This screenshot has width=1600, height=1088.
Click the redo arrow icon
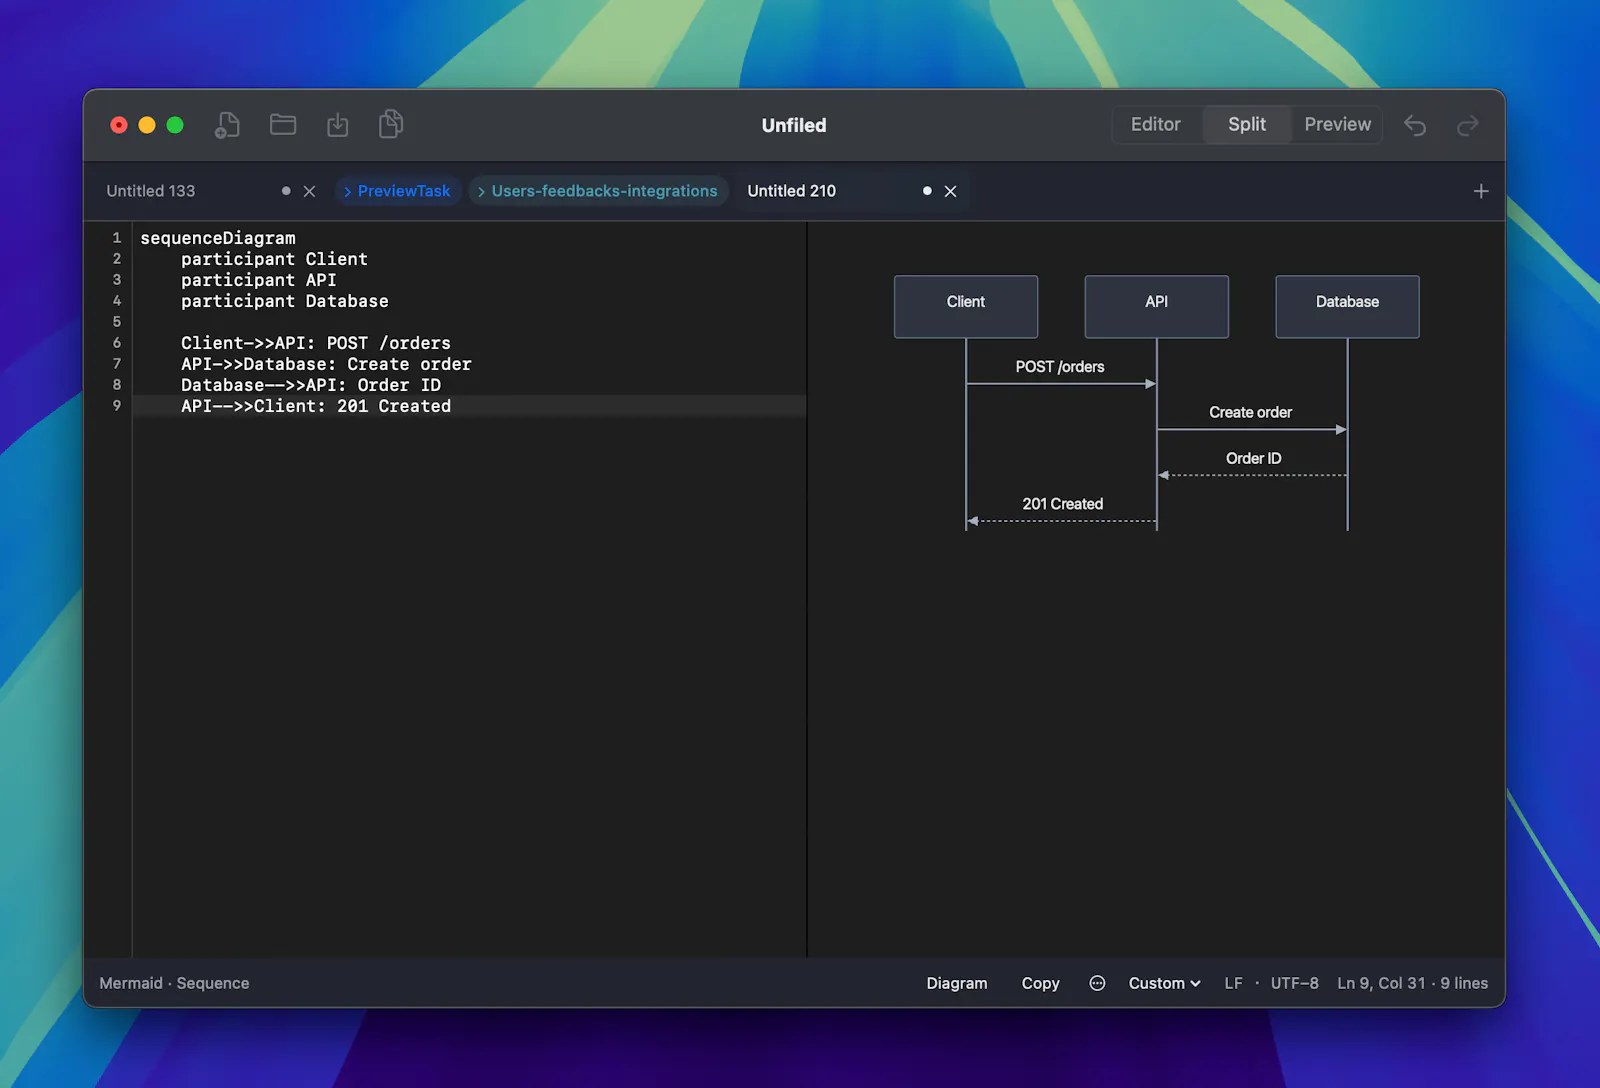click(1467, 125)
